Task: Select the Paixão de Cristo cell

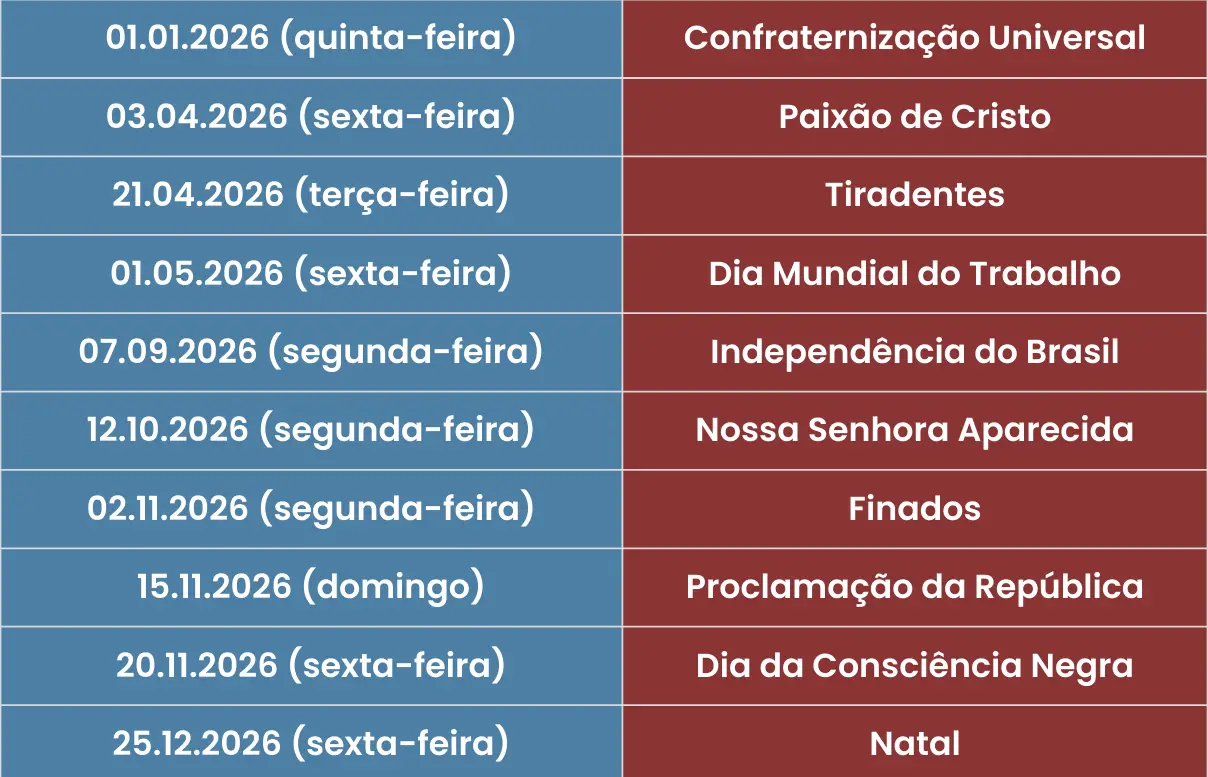Action: pyautogui.click(x=914, y=116)
